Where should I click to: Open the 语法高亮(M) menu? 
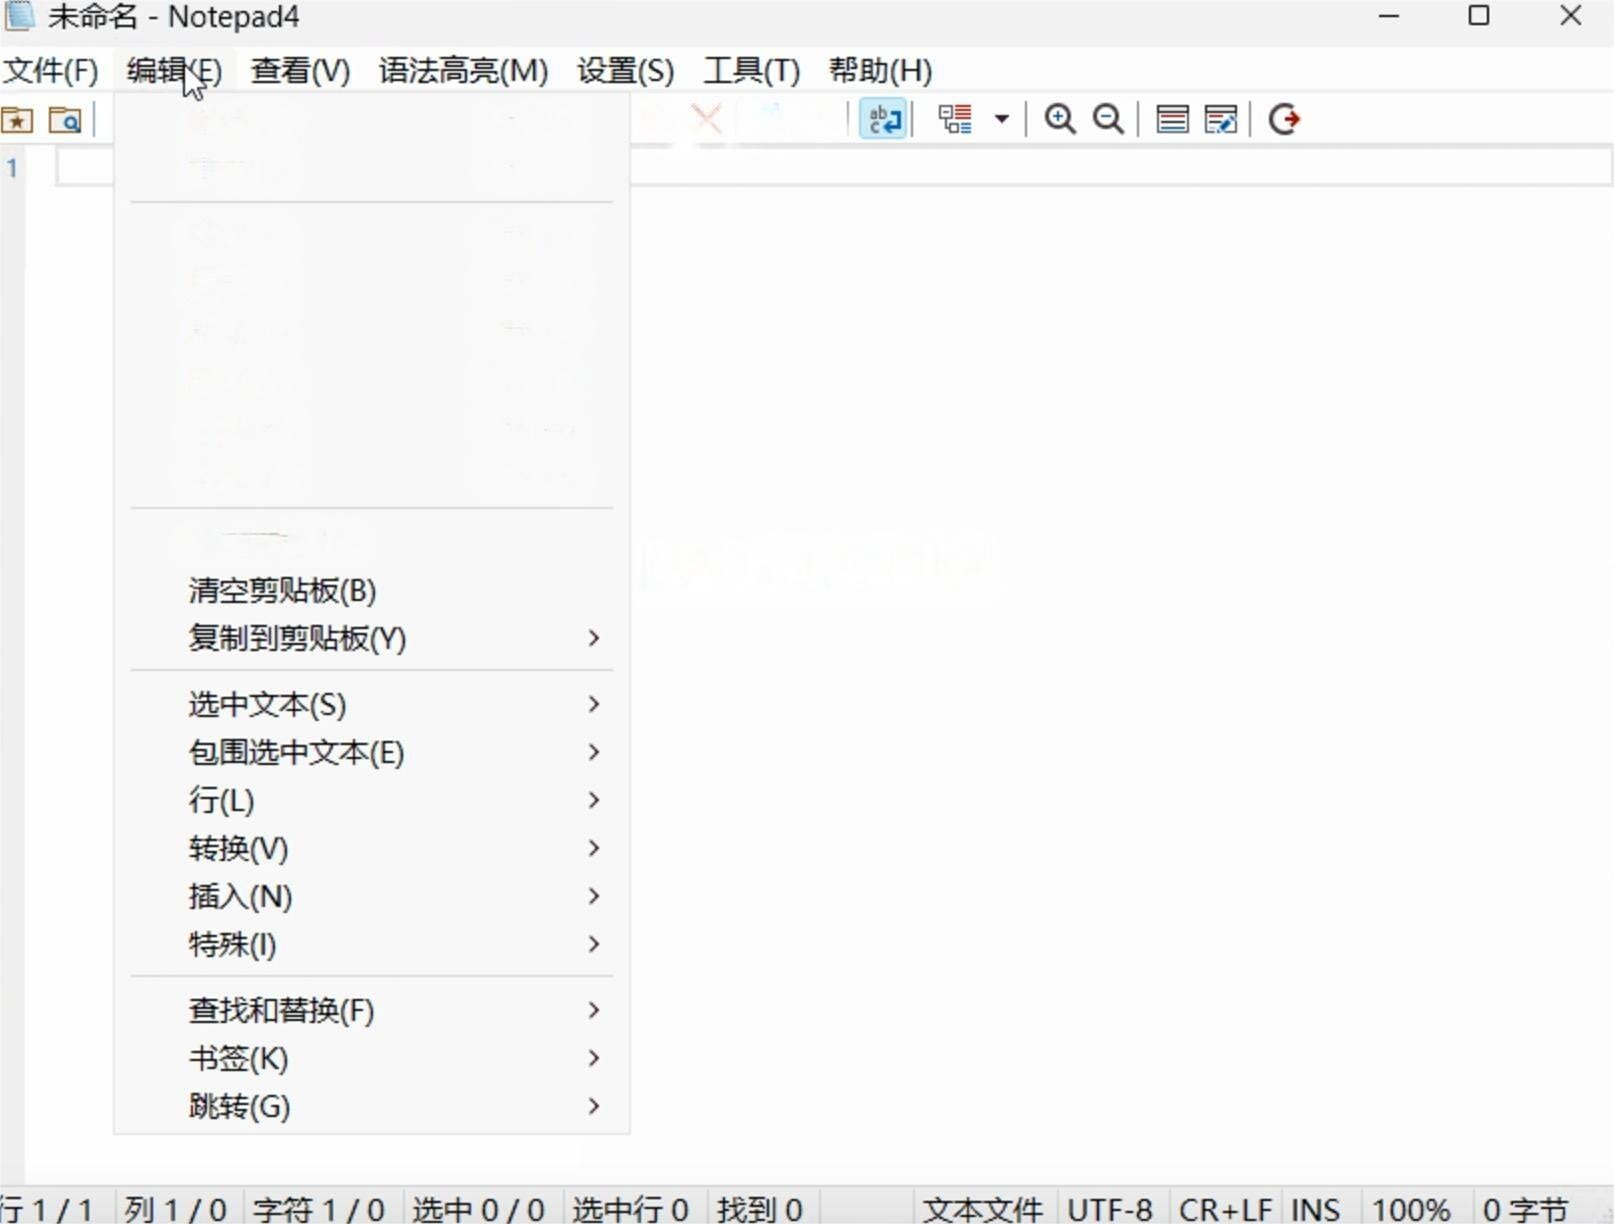tap(463, 71)
